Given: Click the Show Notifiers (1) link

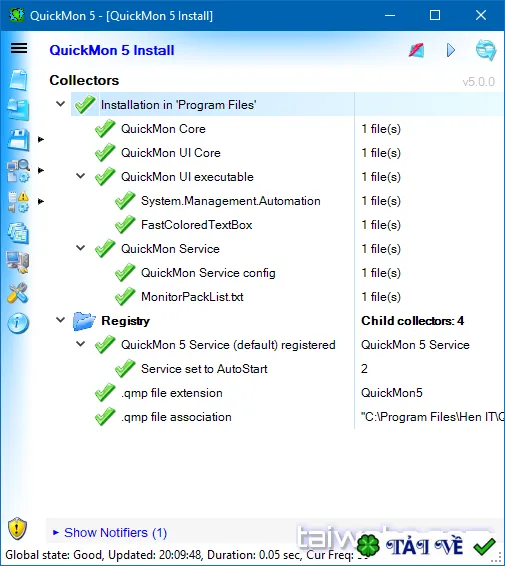Looking at the screenshot, I should (115, 532).
